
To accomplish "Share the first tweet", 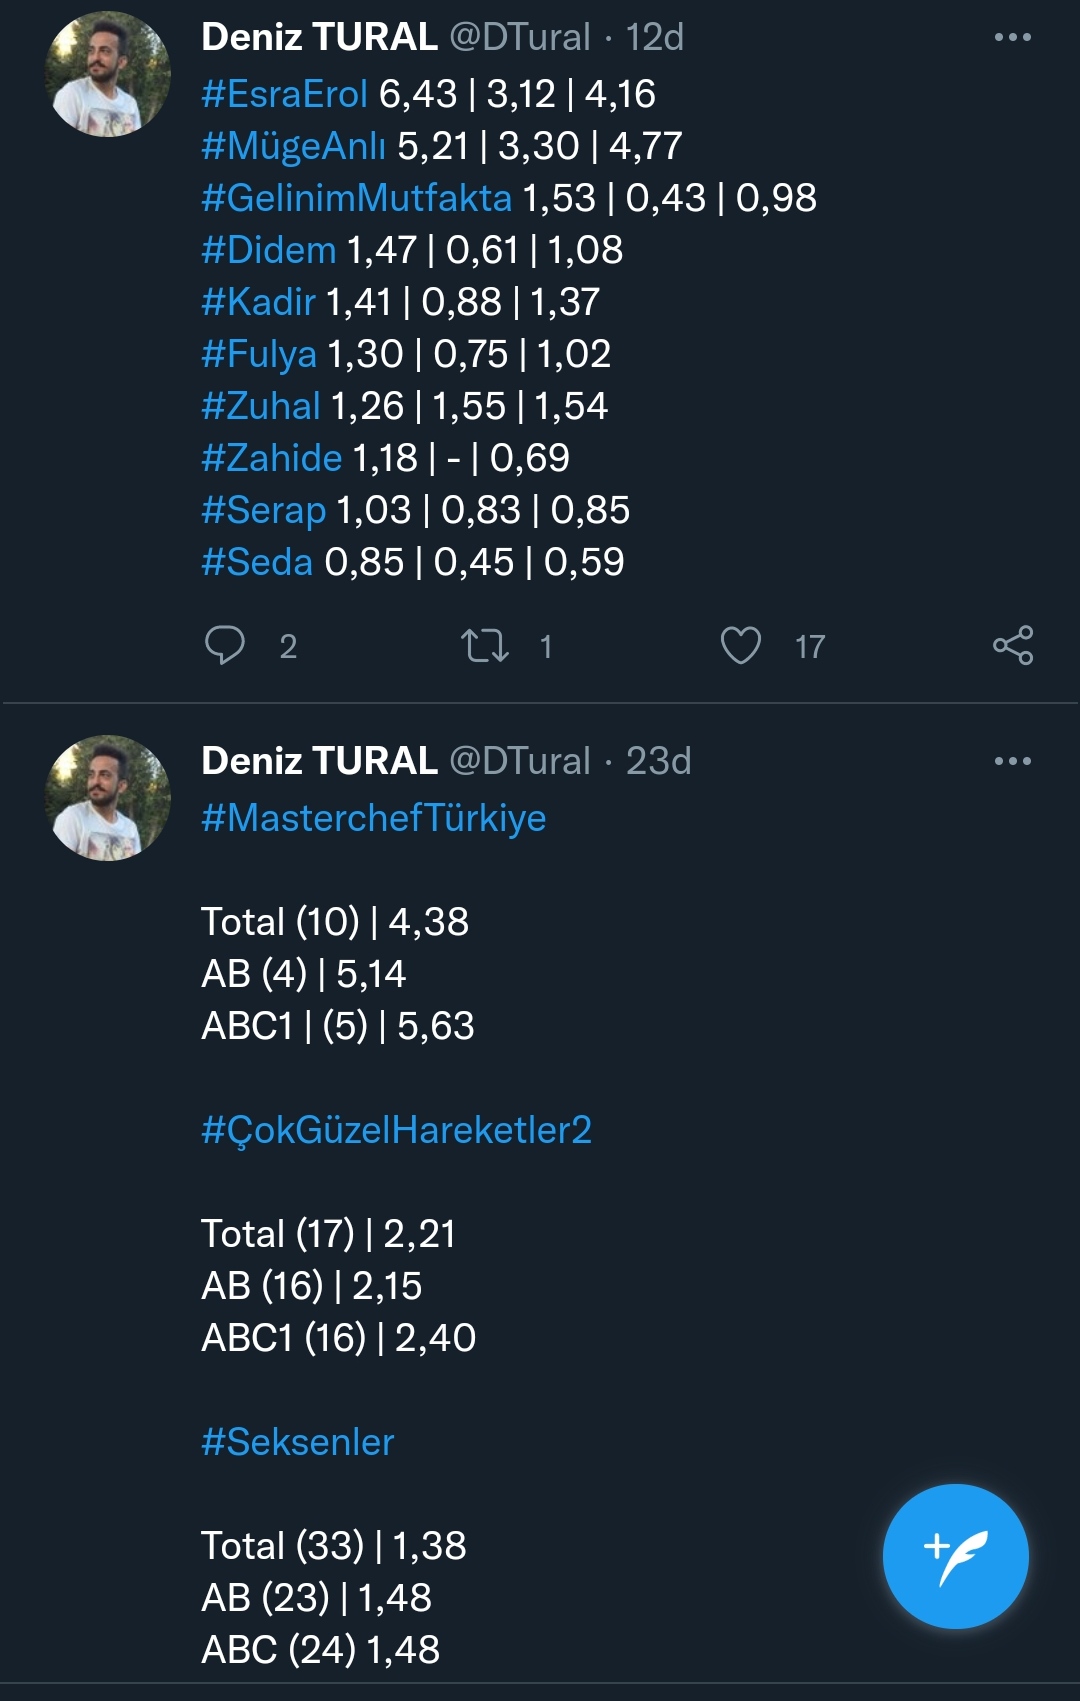I will click(1013, 646).
